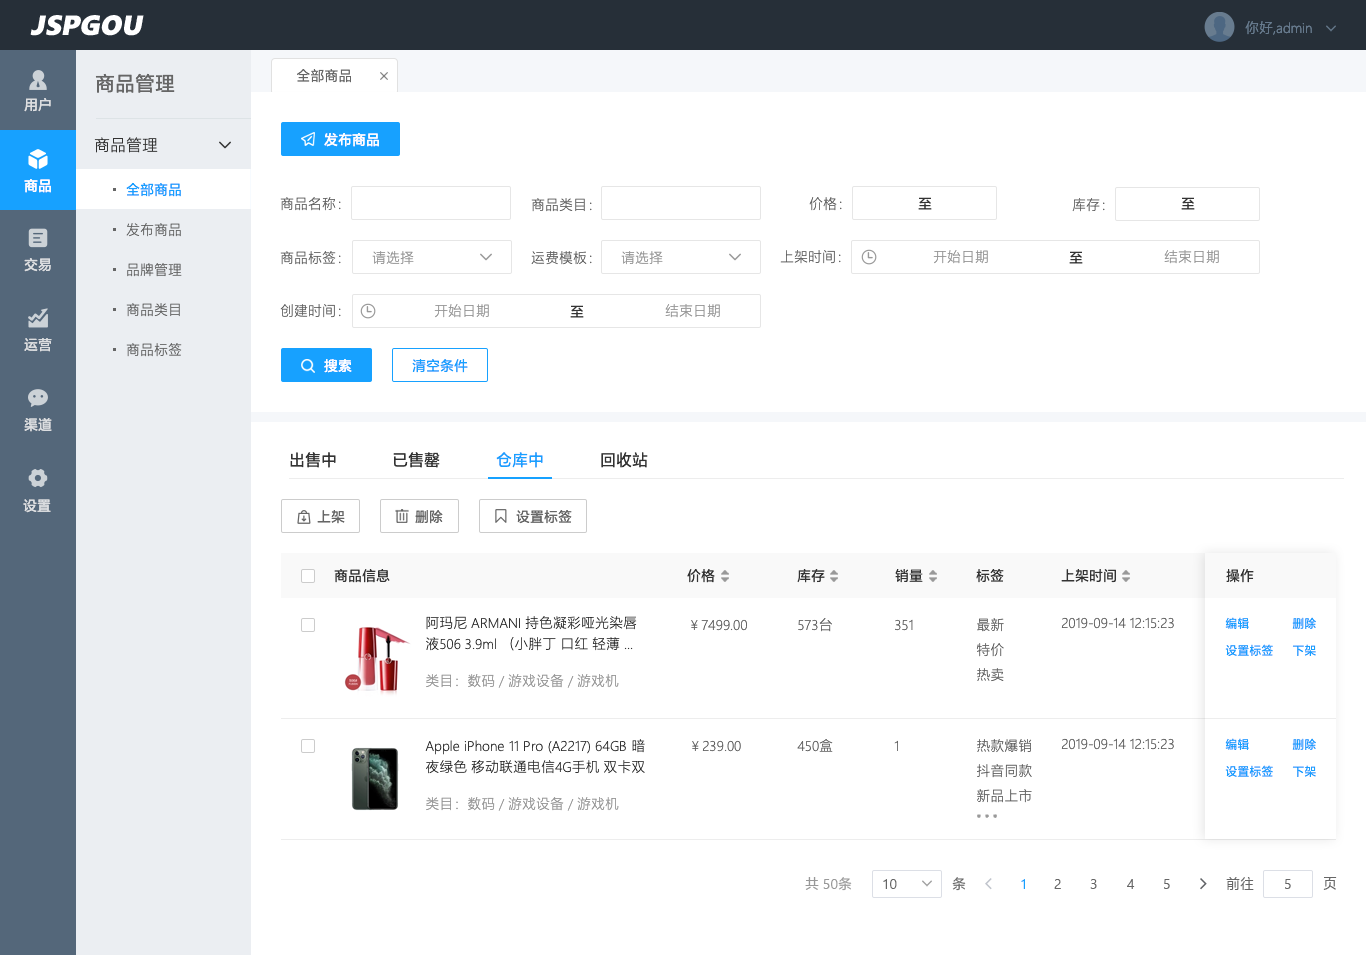Open the 运营 panel from the sidebar

37,330
